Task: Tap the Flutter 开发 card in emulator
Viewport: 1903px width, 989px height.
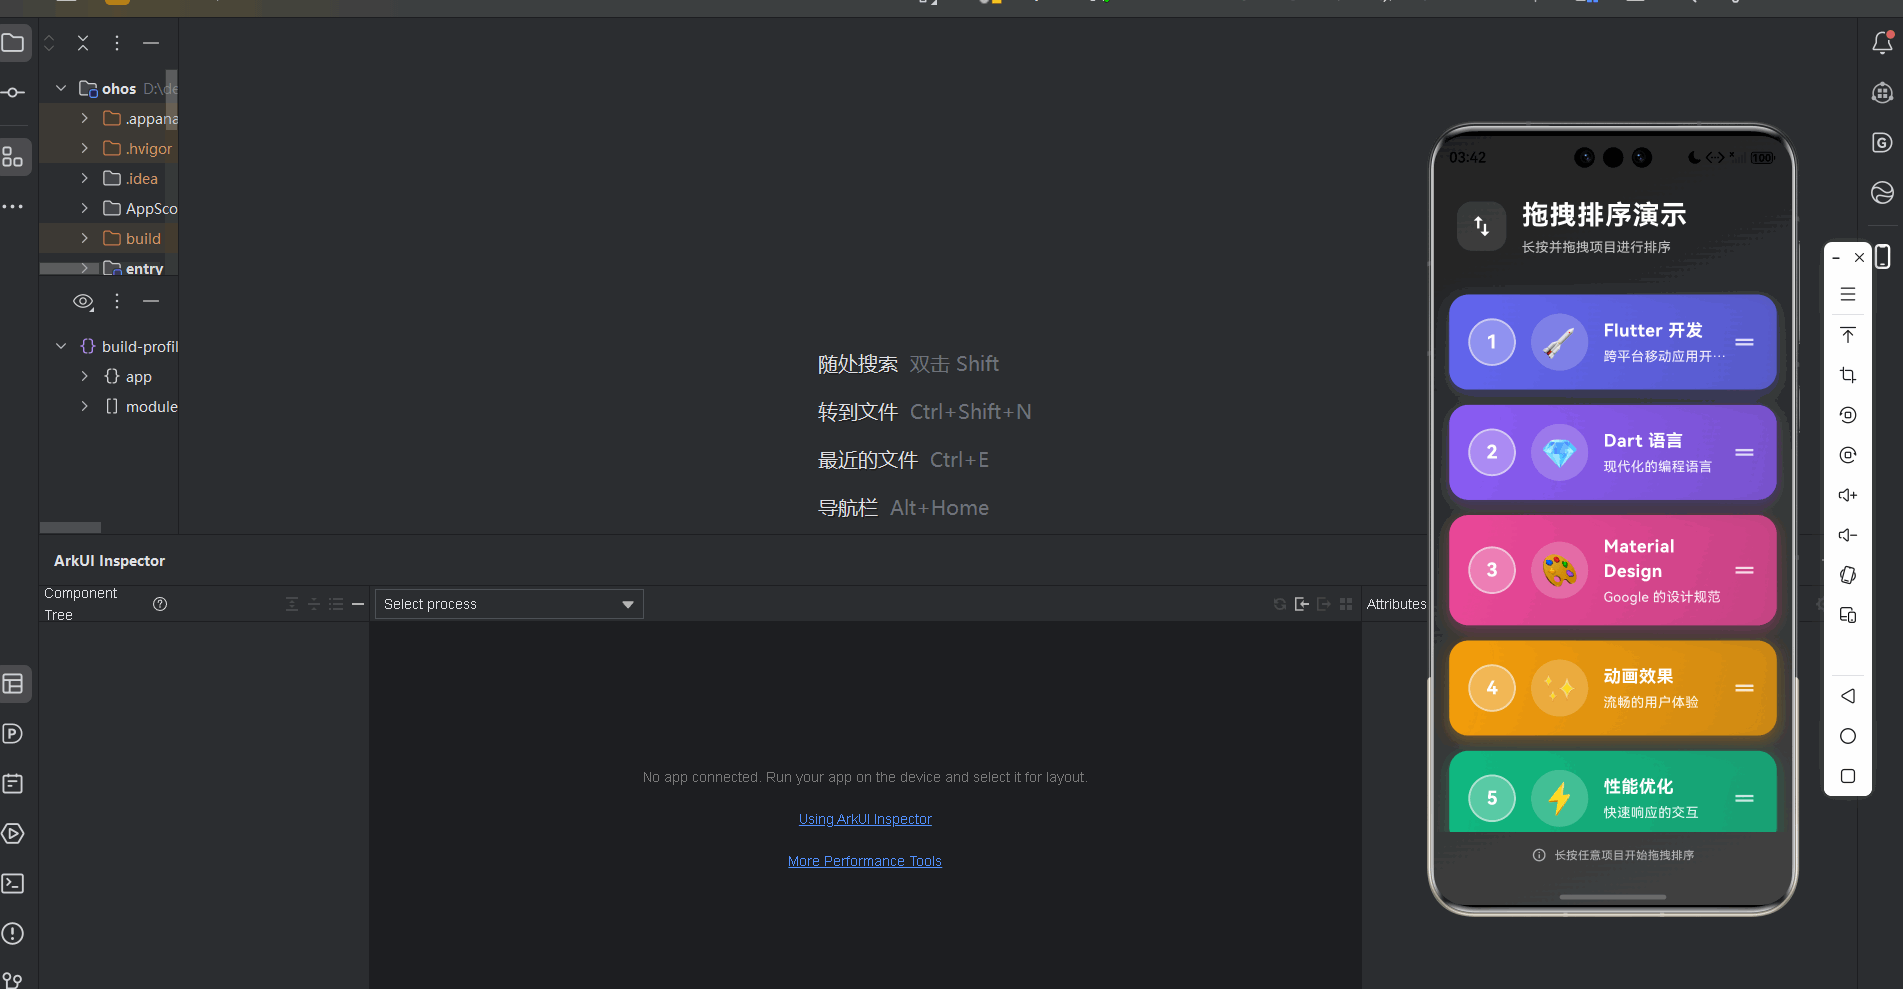Action: point(1612,342)
